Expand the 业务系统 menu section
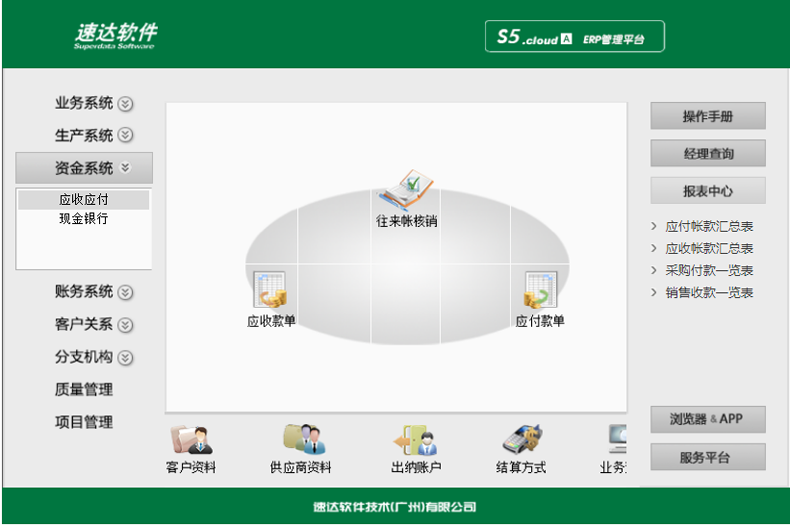790x527 pixels. click(93, 103)
